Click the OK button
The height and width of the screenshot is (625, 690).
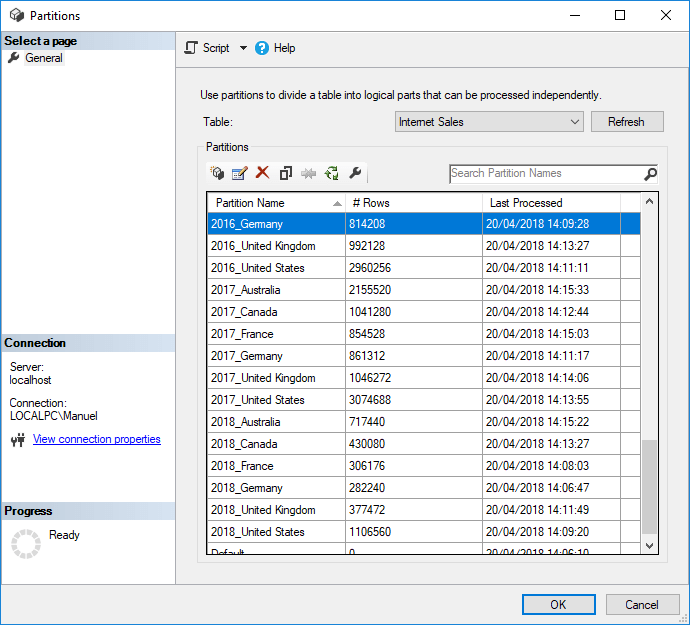point(559,604)
